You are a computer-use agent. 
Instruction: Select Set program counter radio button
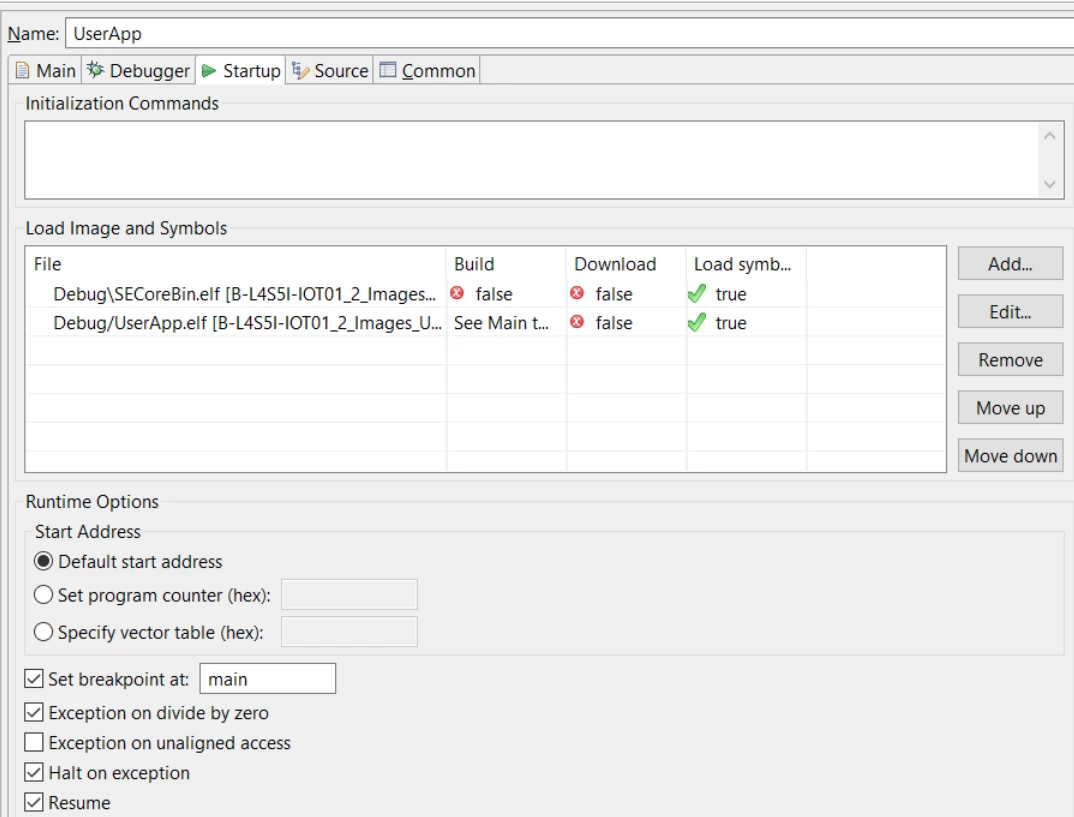43,594
